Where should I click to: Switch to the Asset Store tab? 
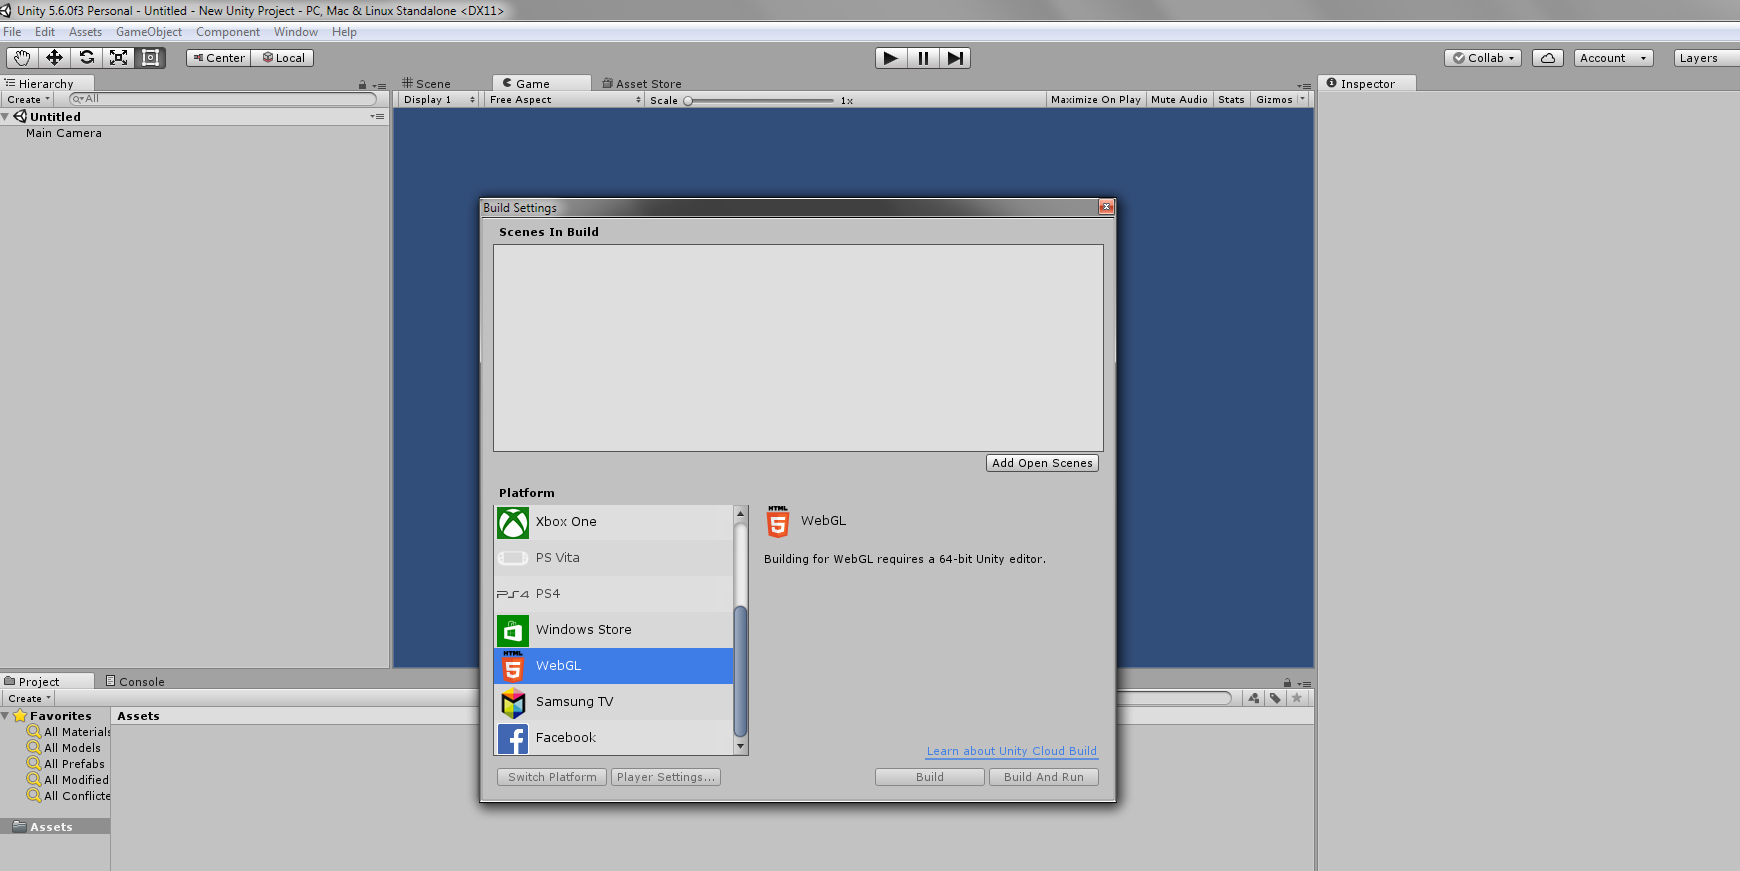pyautogui.click(x=642, y=84)
